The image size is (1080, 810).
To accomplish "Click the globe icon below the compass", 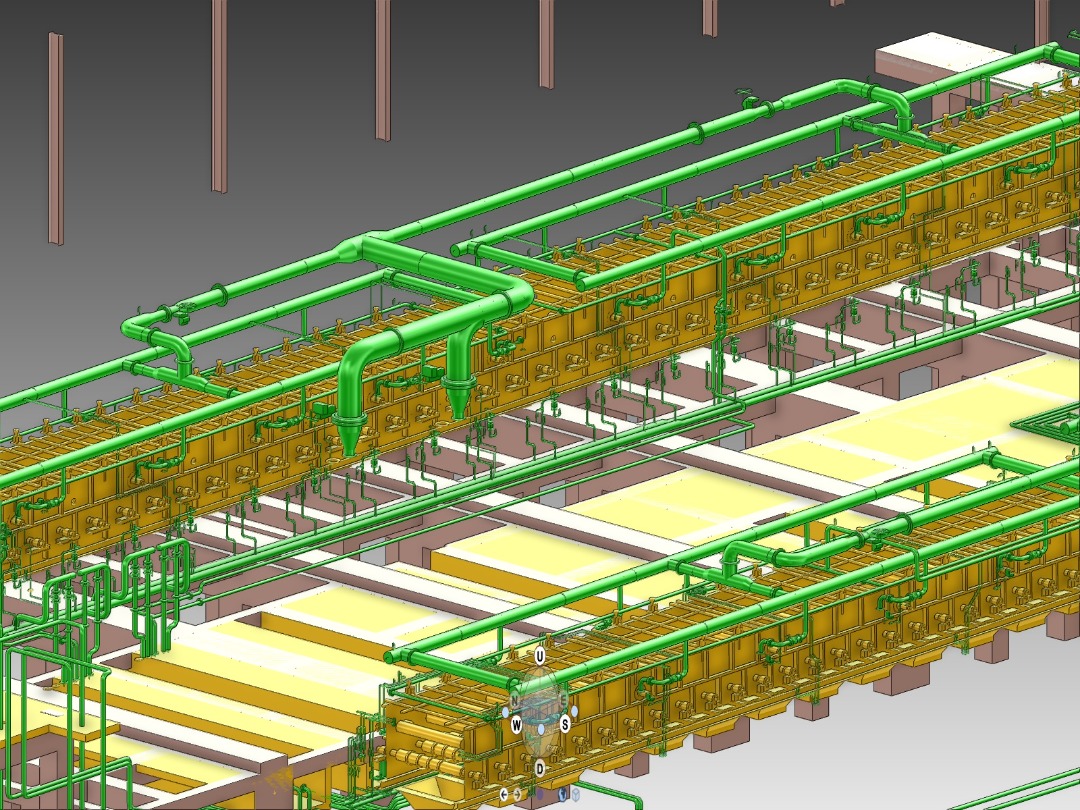I will pos(564,794).
